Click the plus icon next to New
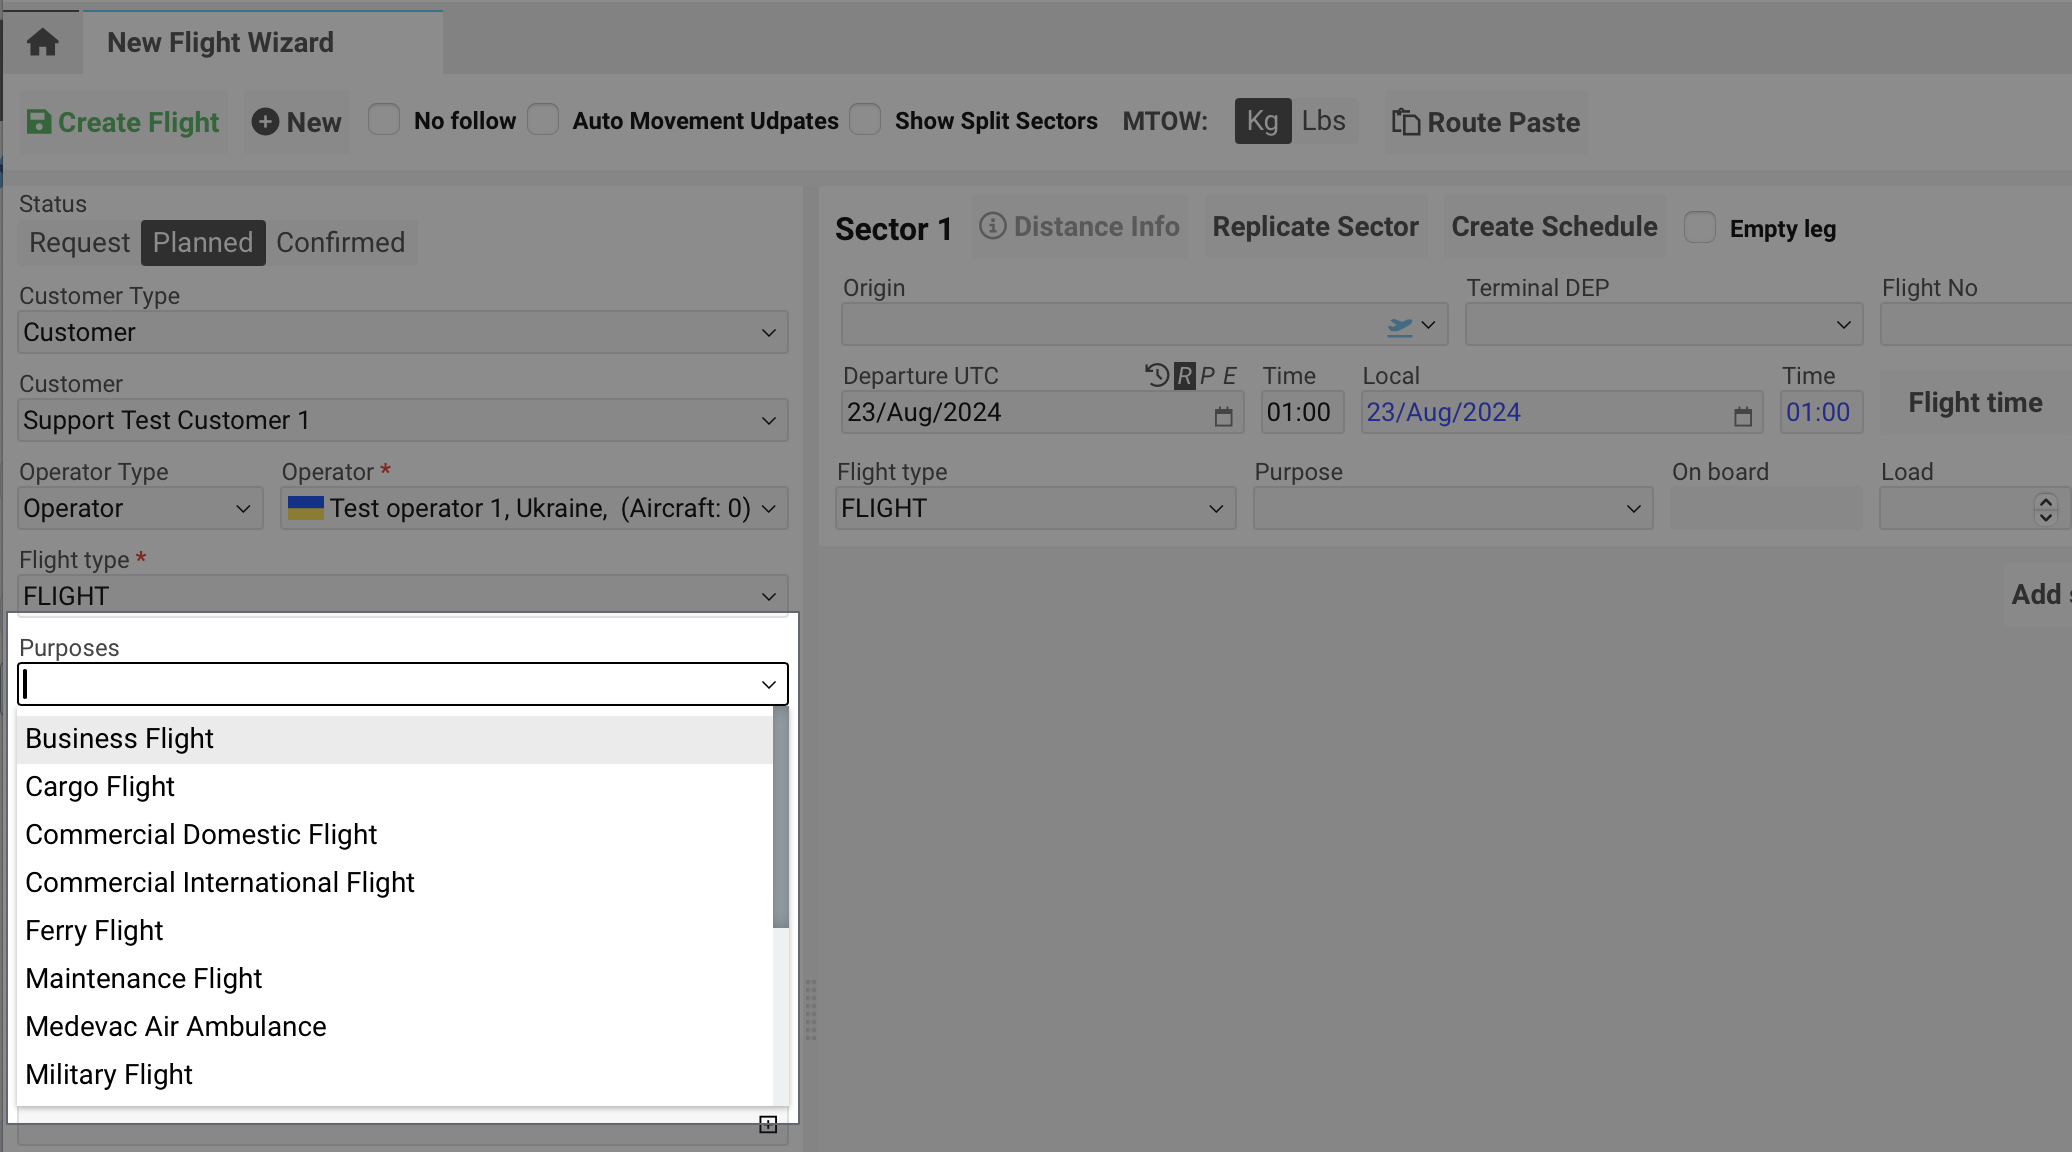Viewport: 2072px width, 1152px height. click(x=265, y=122)
